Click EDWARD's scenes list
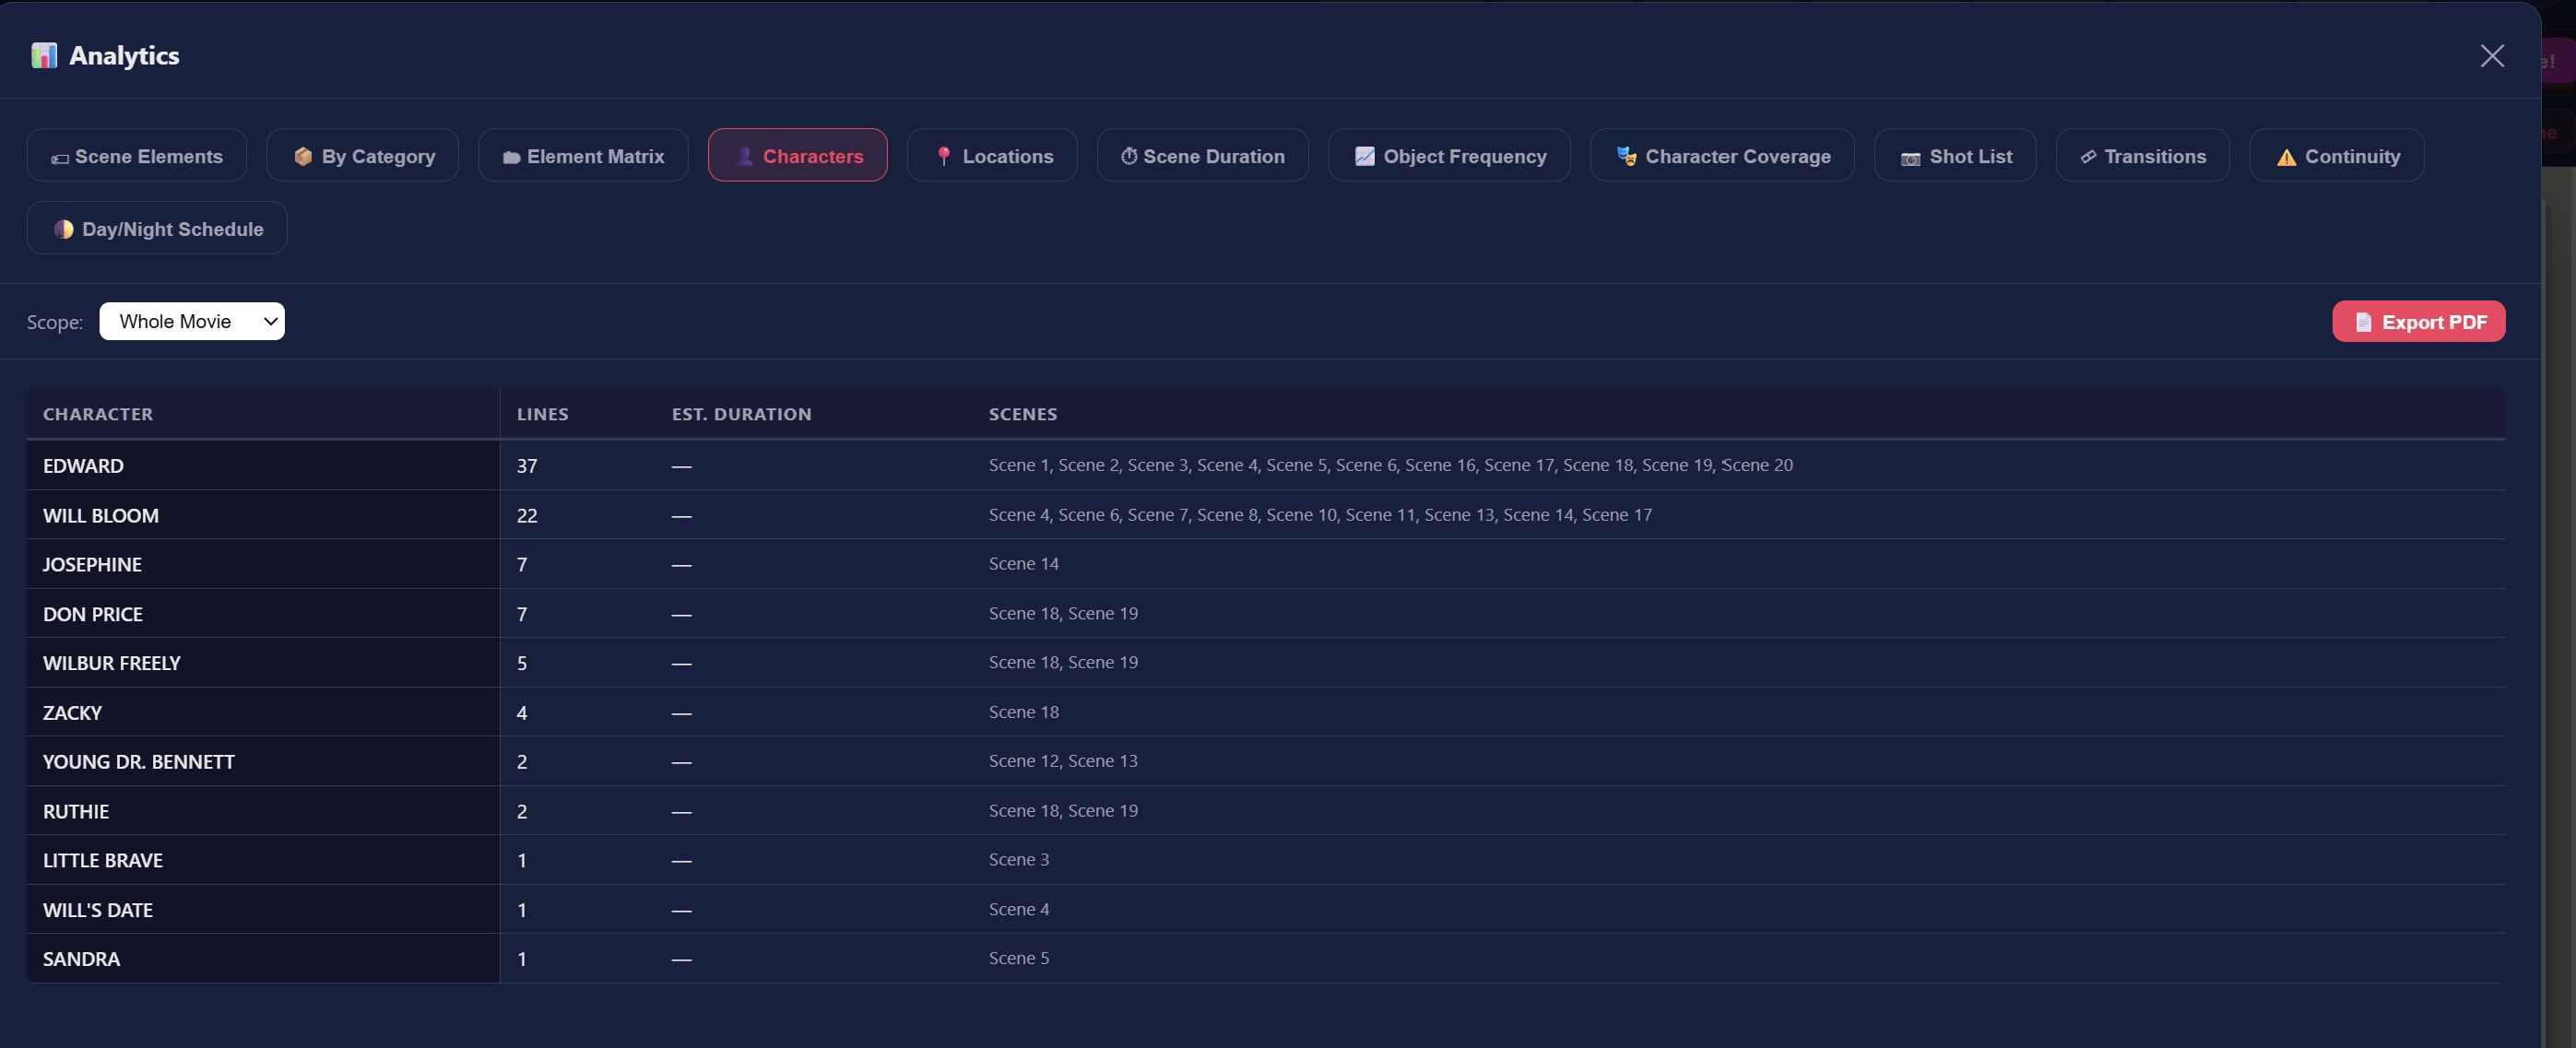This screenshot has height=1048, width=2576. pyautogui.click(x=1390, y=465)
